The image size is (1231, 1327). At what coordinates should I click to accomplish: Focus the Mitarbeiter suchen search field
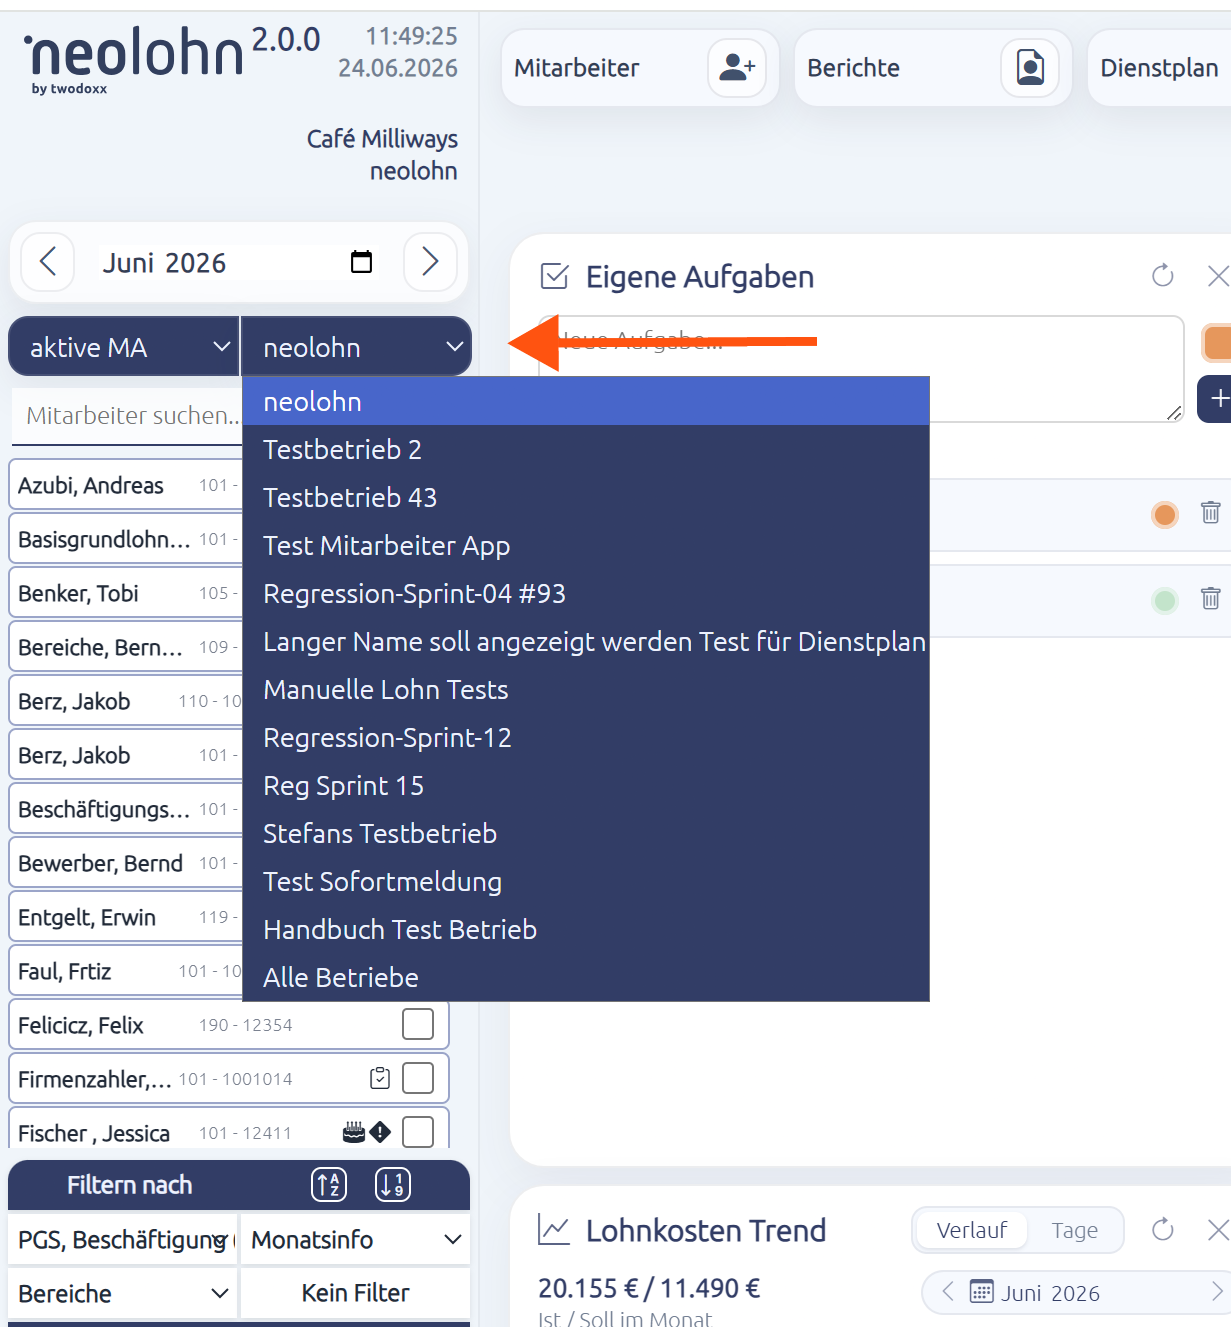pyautogui.click(x=127, y=416)
